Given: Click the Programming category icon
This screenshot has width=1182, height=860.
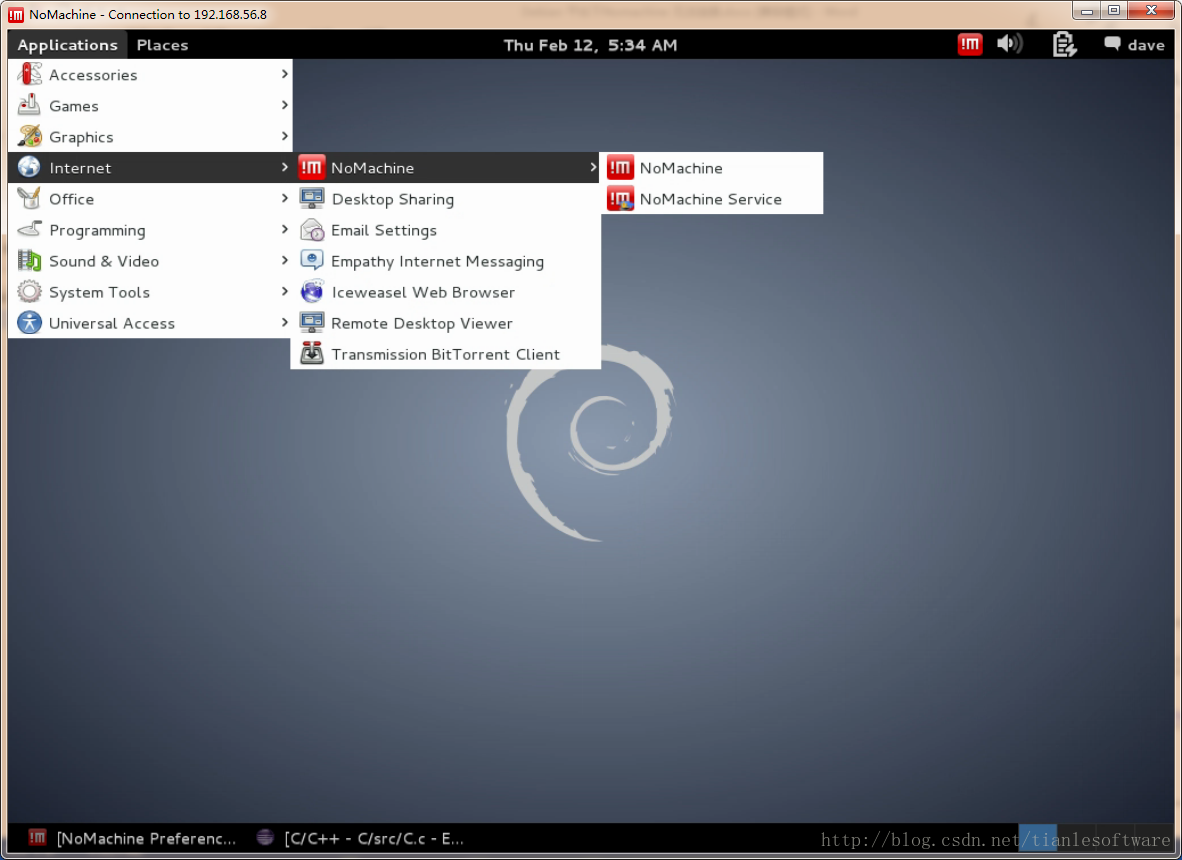Looking at the screenshot, I should tap(29, 229).
